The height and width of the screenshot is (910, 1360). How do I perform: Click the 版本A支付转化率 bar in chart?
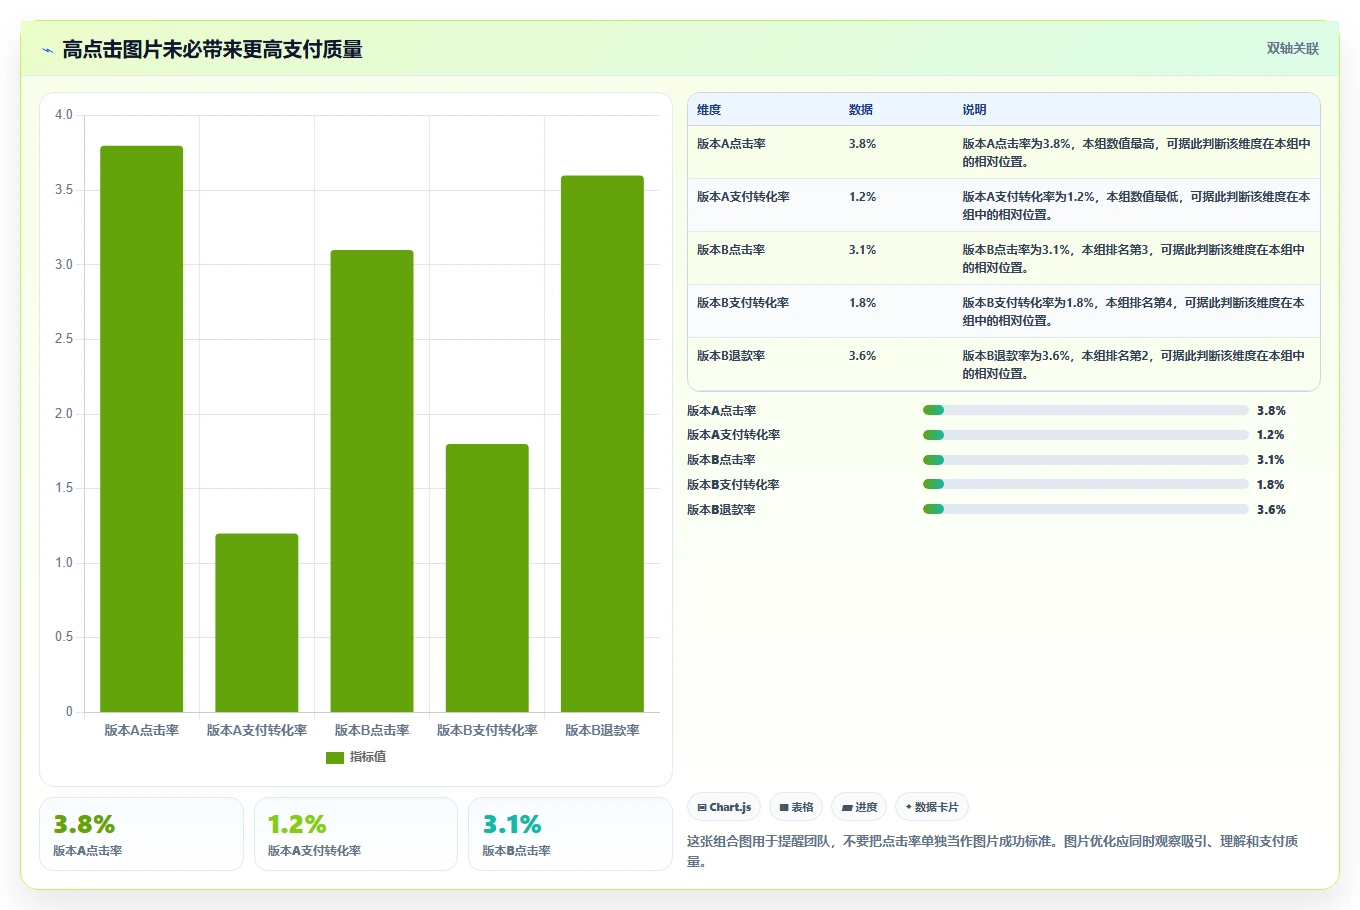tap(257, 623)
